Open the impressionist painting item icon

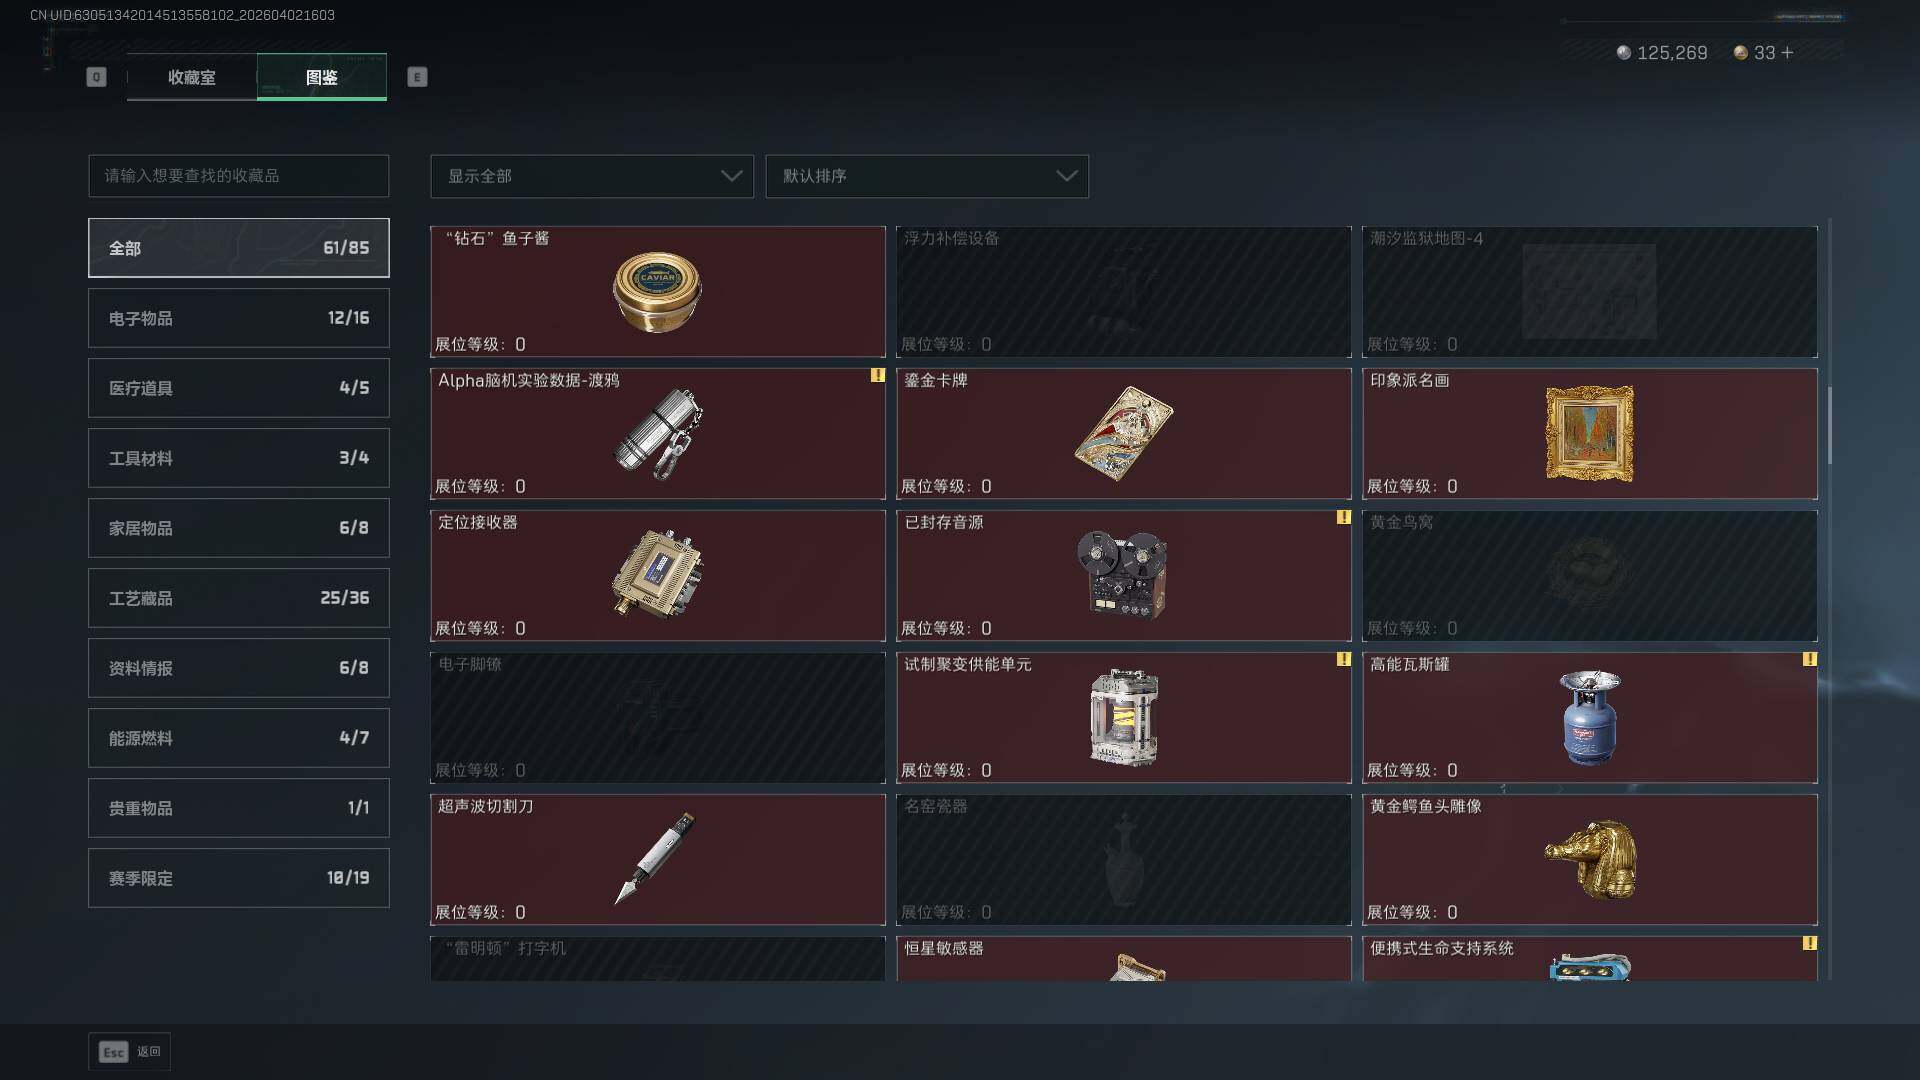(1589, 433)
